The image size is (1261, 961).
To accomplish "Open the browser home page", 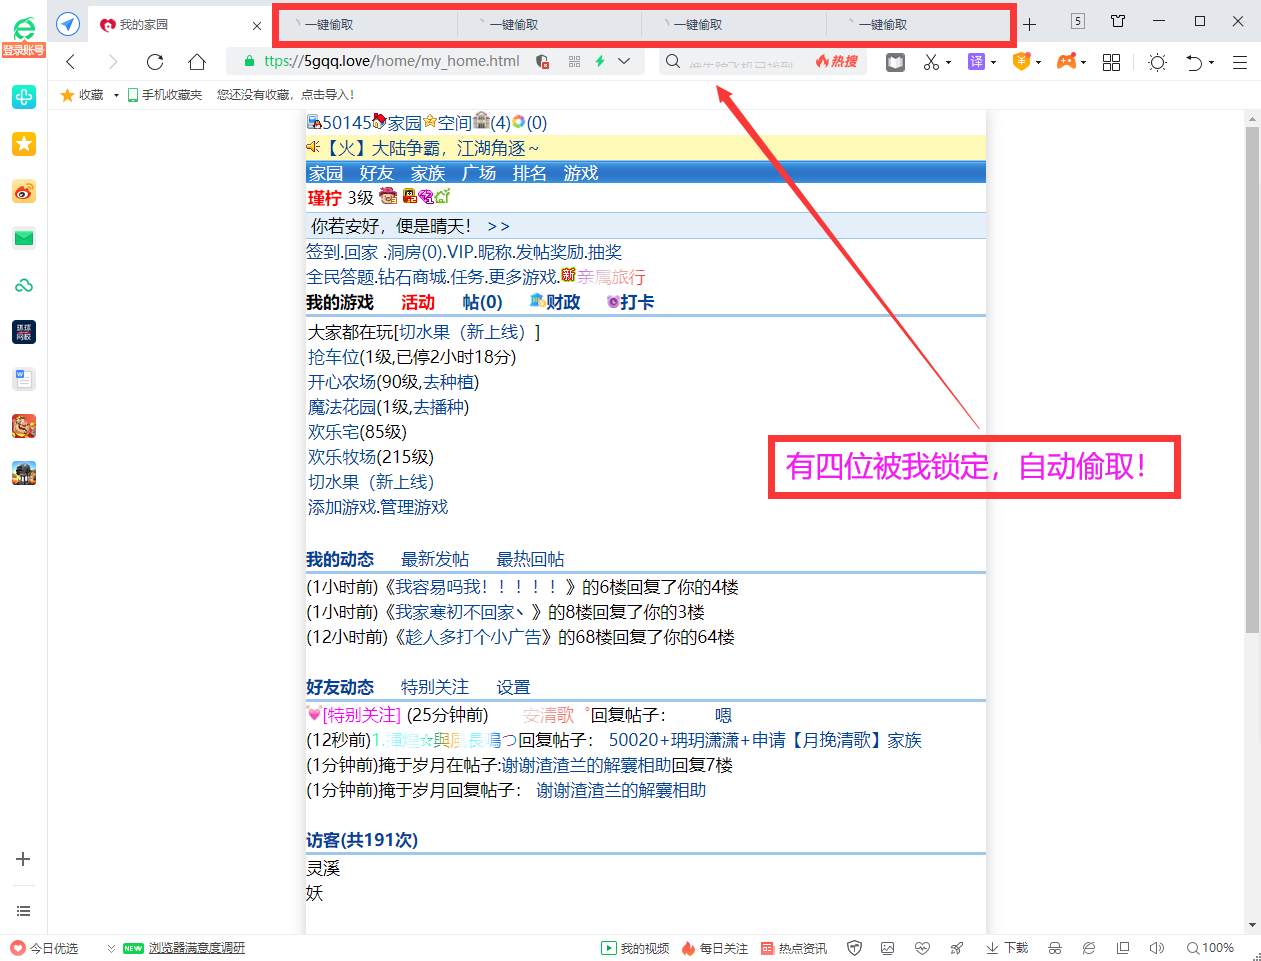I will point(197,62).
